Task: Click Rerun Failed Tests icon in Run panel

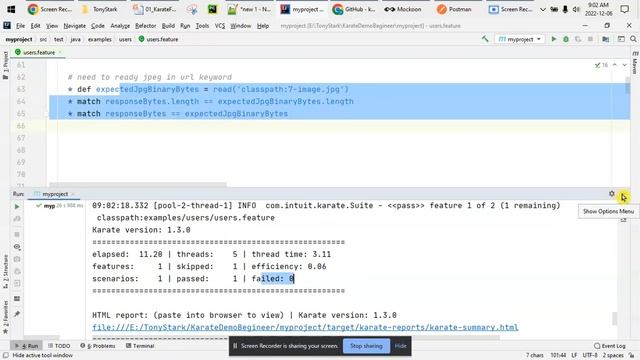Action: 17,219
